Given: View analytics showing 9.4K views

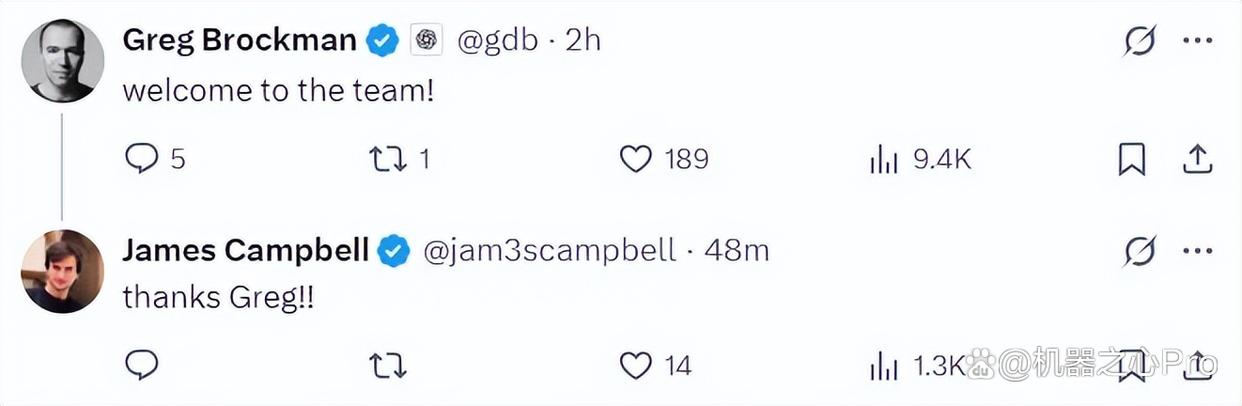Looking at the screenshot, I should coord(920,159).
